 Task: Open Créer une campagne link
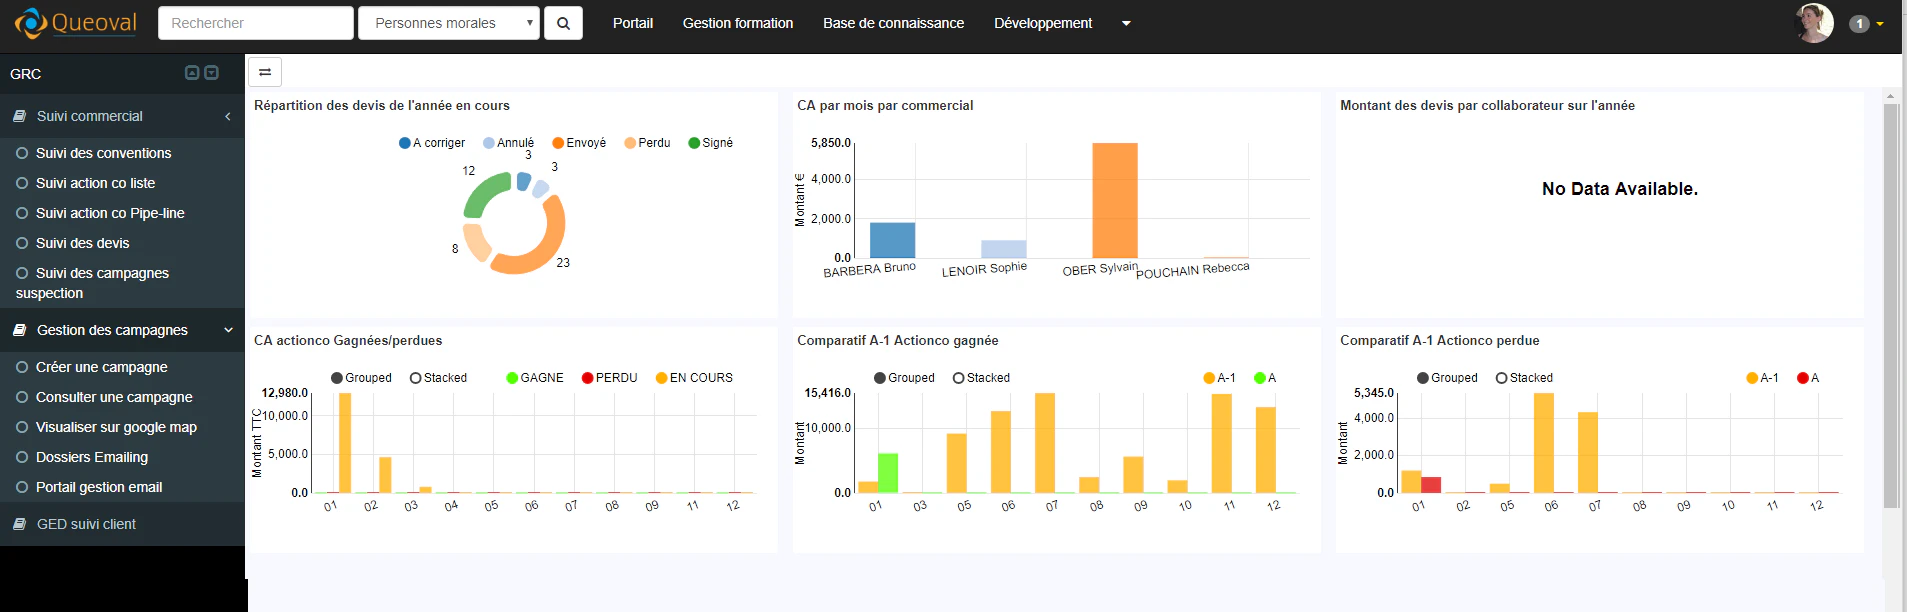coord(101,367)
